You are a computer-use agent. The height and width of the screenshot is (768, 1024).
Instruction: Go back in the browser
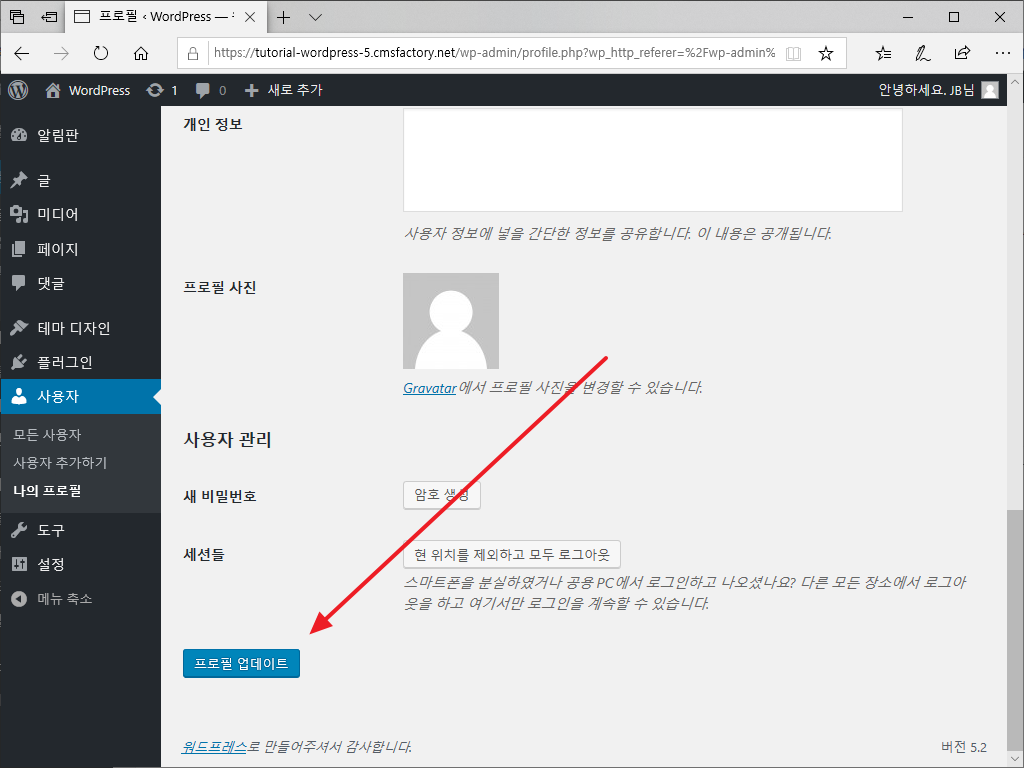[x=22, y=53]
